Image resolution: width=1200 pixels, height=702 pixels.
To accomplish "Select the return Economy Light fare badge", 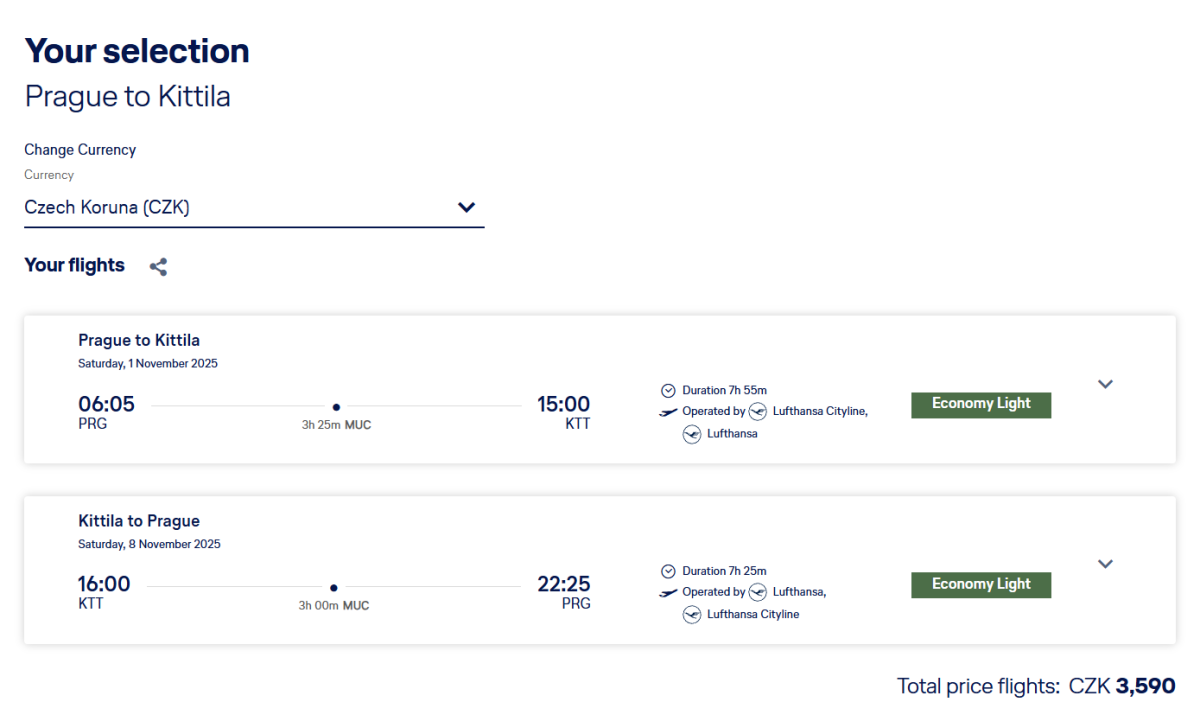I will [980, 585].
